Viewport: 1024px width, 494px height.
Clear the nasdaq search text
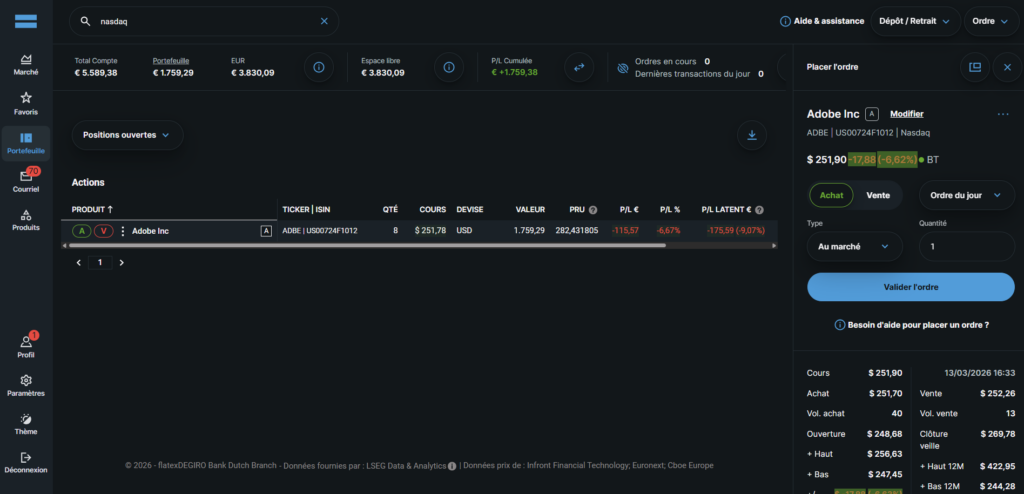[x=324, y=21]
